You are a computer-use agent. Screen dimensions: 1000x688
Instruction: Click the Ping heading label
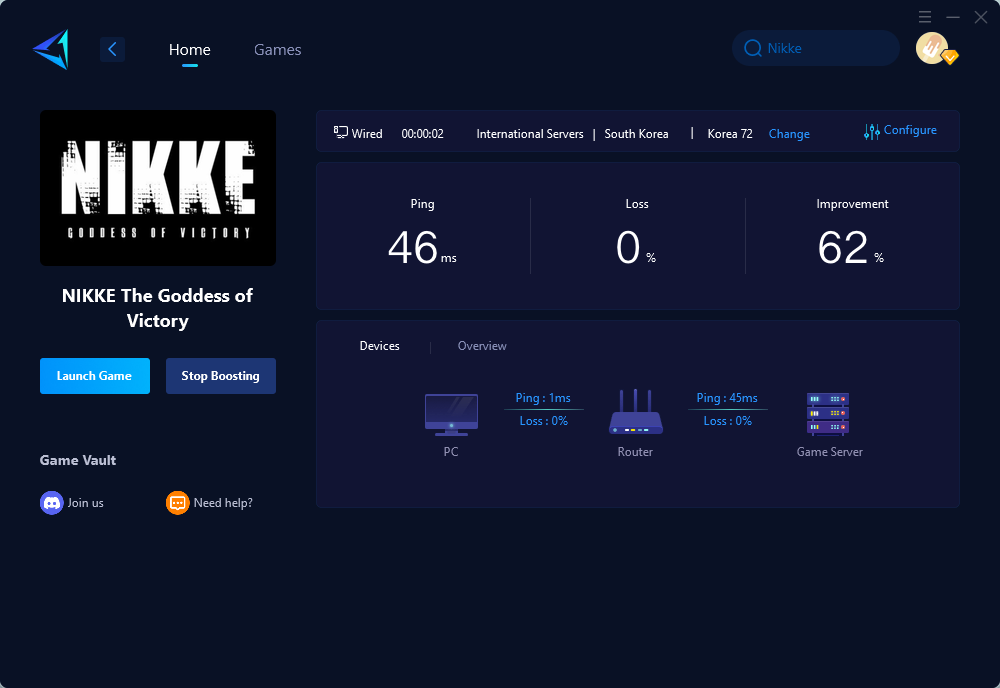(x=422, y=204)
